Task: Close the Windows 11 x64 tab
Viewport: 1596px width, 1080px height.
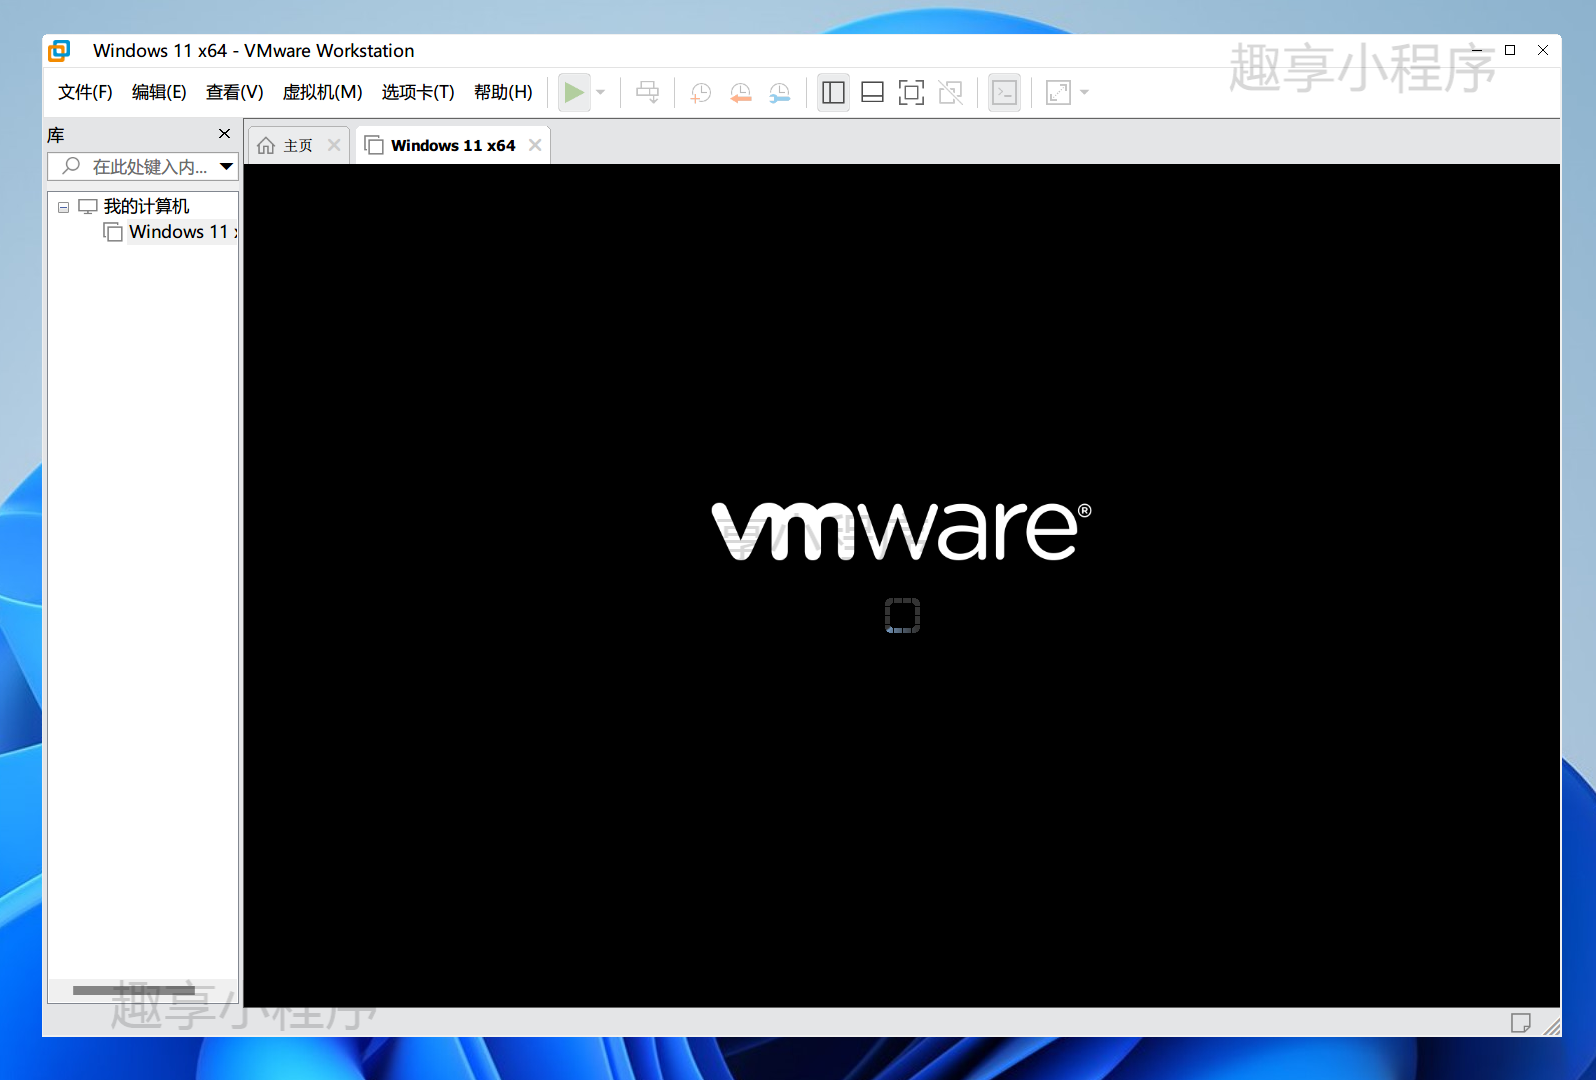Action: 535,145
